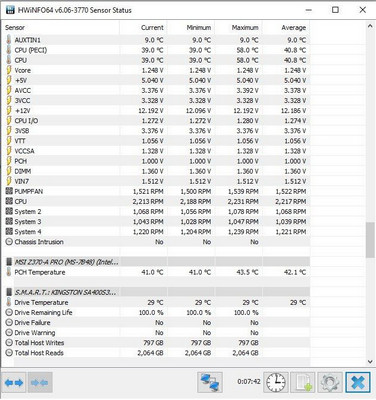
Task: Reset the elapsed time clock icon
Action: [276, 382]
